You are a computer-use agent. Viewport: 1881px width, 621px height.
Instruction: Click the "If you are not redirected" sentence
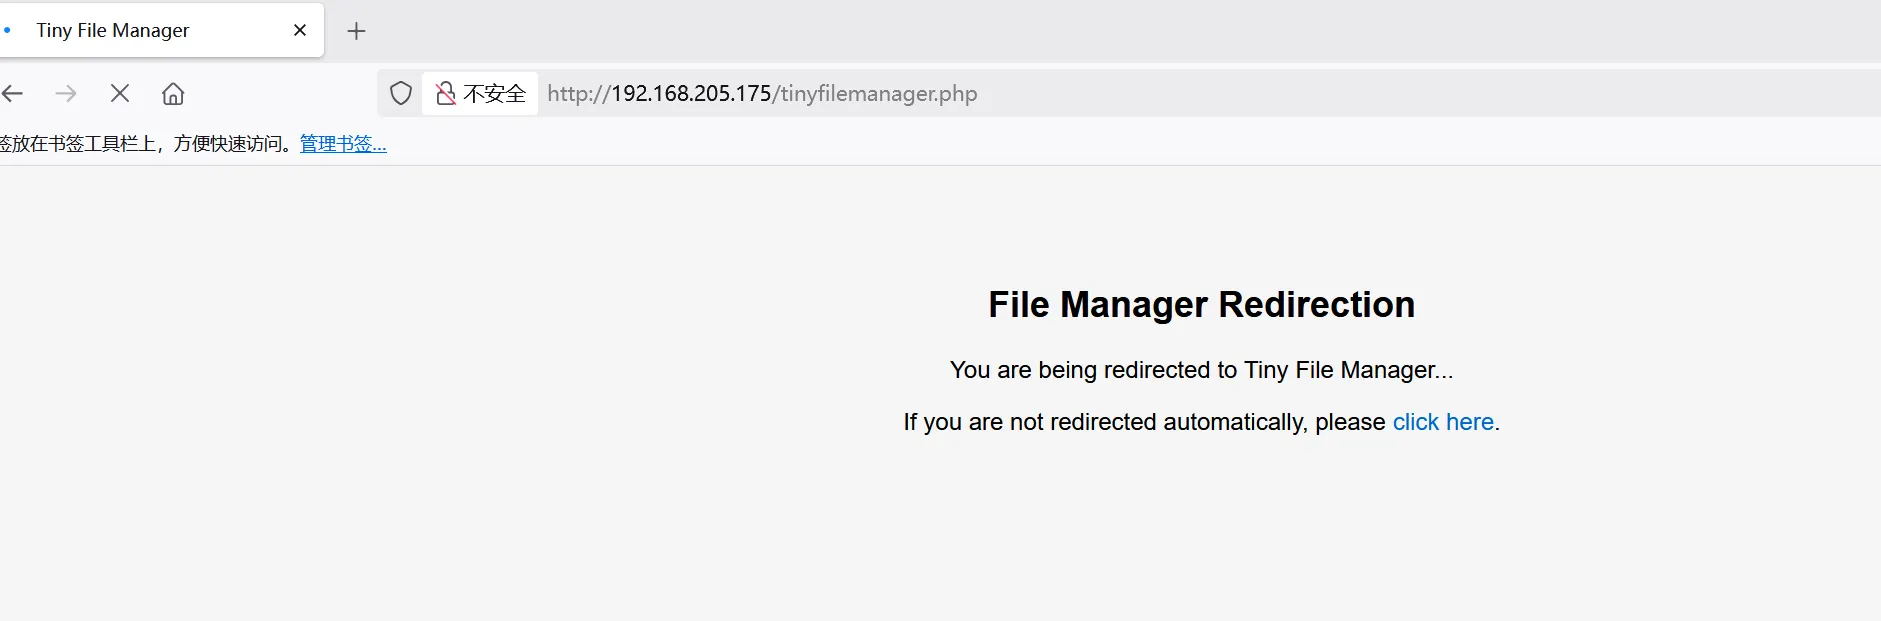(1144, 422)
